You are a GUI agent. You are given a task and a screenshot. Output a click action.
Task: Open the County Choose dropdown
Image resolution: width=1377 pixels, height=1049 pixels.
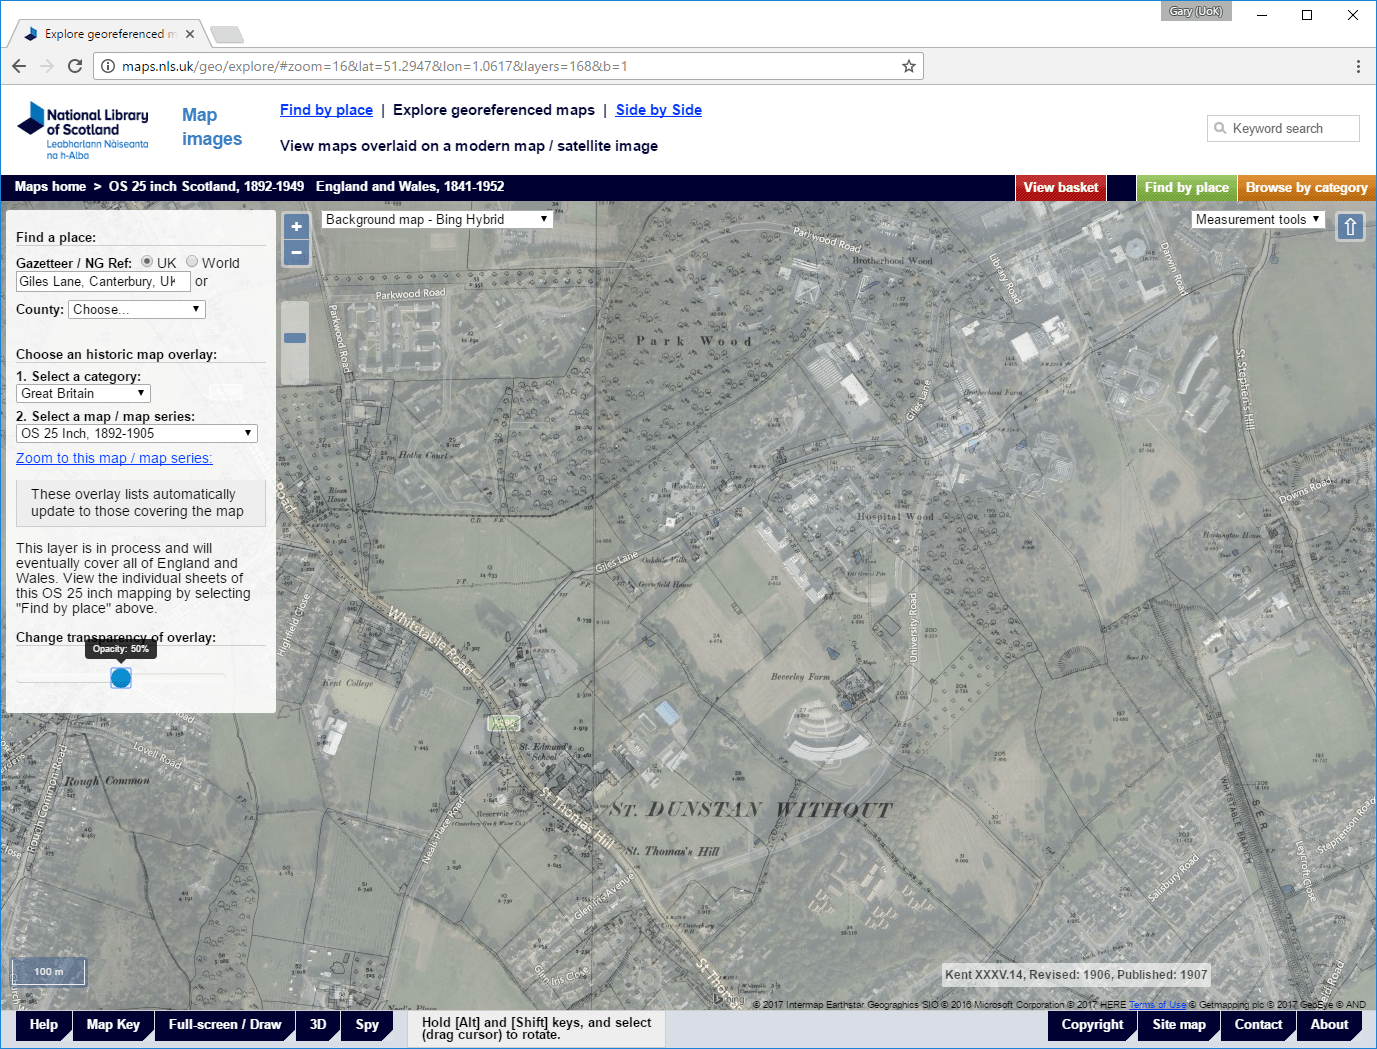coord(137,309)
